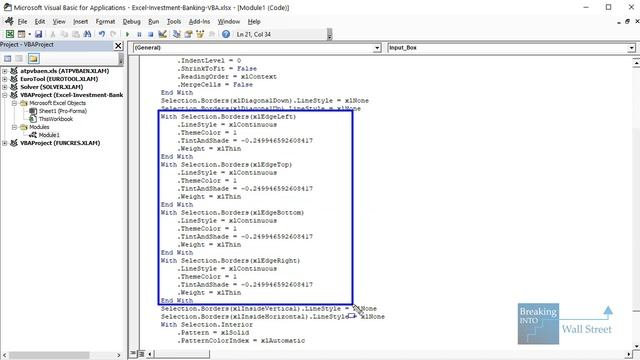The image size is (640, 360).
Task: Click the Redo icon
Action: click(x=113, y=34)
